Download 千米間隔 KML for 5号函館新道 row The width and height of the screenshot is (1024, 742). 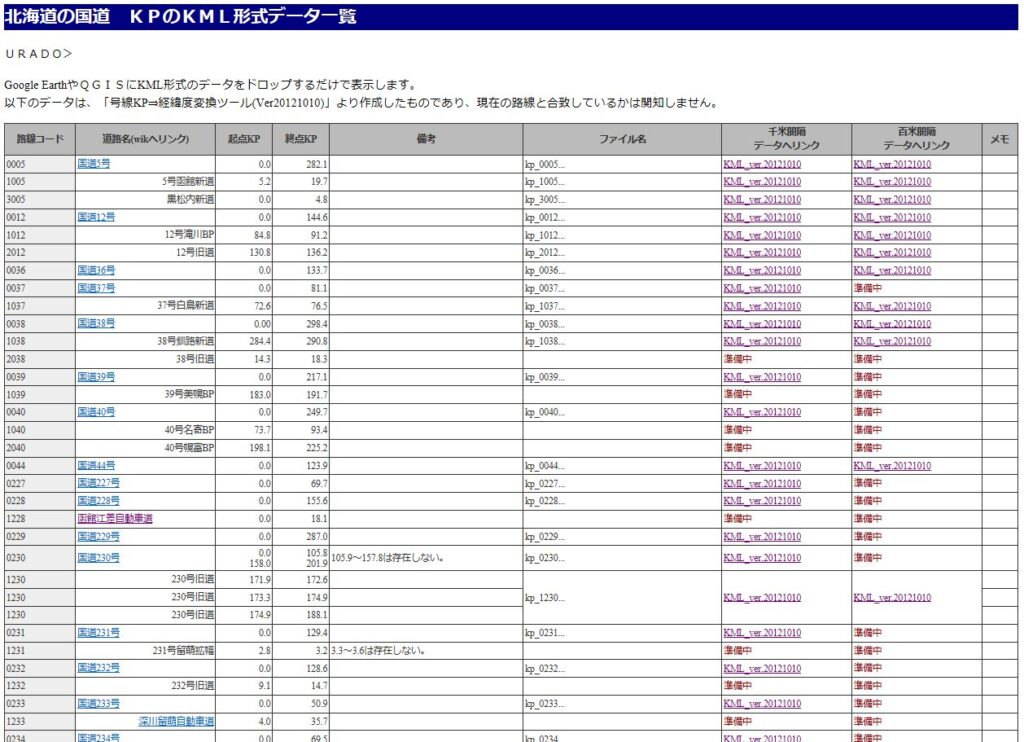tap(762, 182)
